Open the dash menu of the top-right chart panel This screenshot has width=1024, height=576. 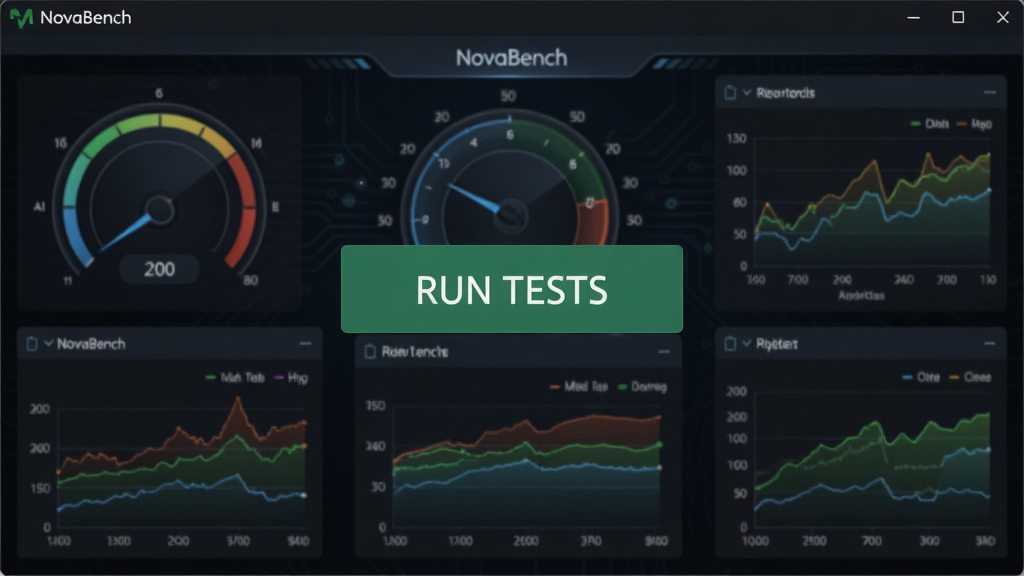tap(990, 93)
